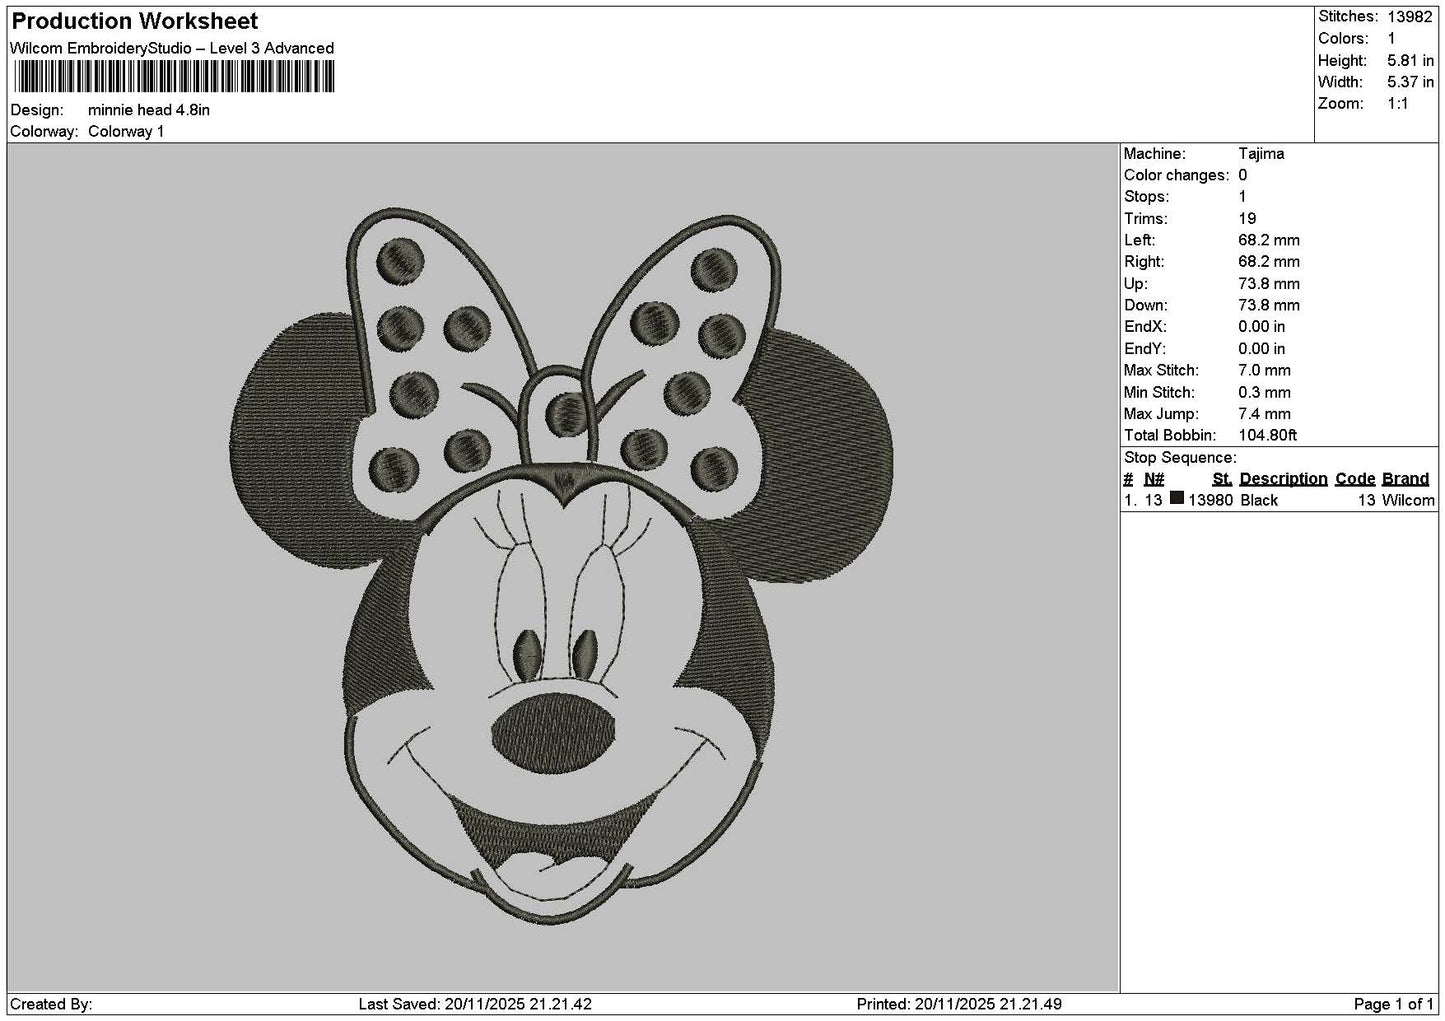Screen dimensions: 1445x1021
Task: Click the EndY value '0.00 in'
Action: [x=1262, y=349]
